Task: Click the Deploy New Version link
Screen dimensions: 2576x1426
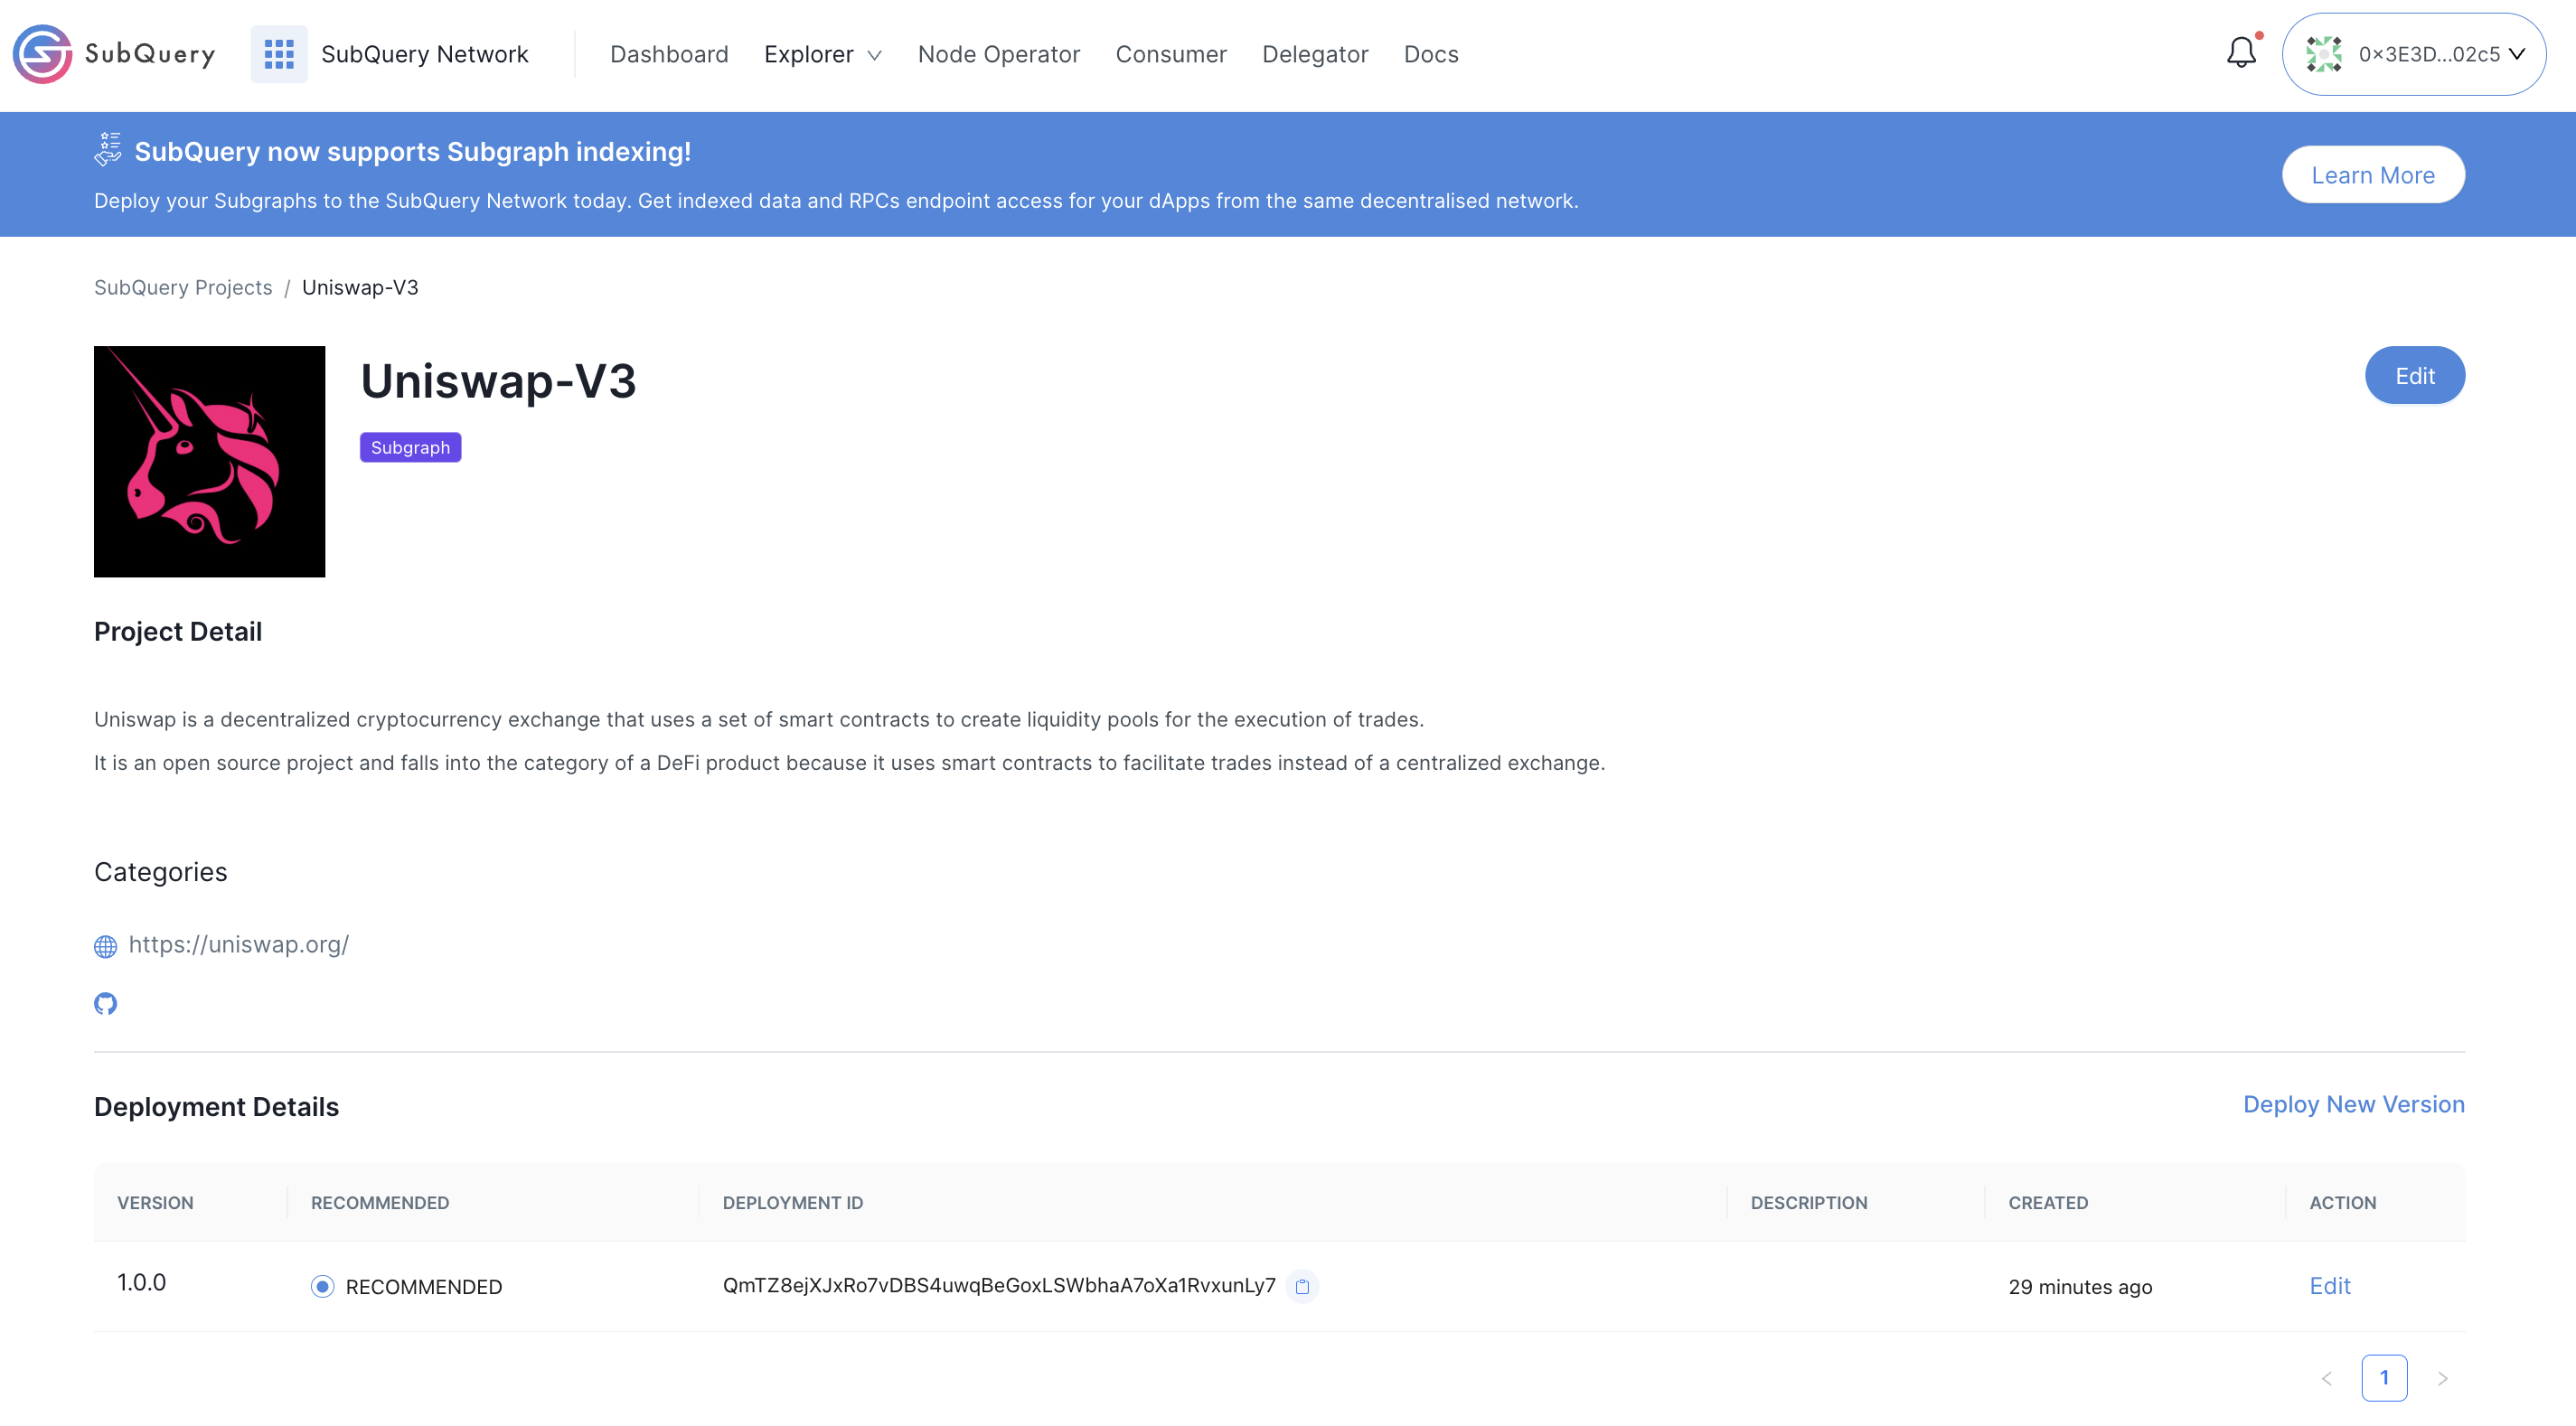Action: point(2353,1102)
